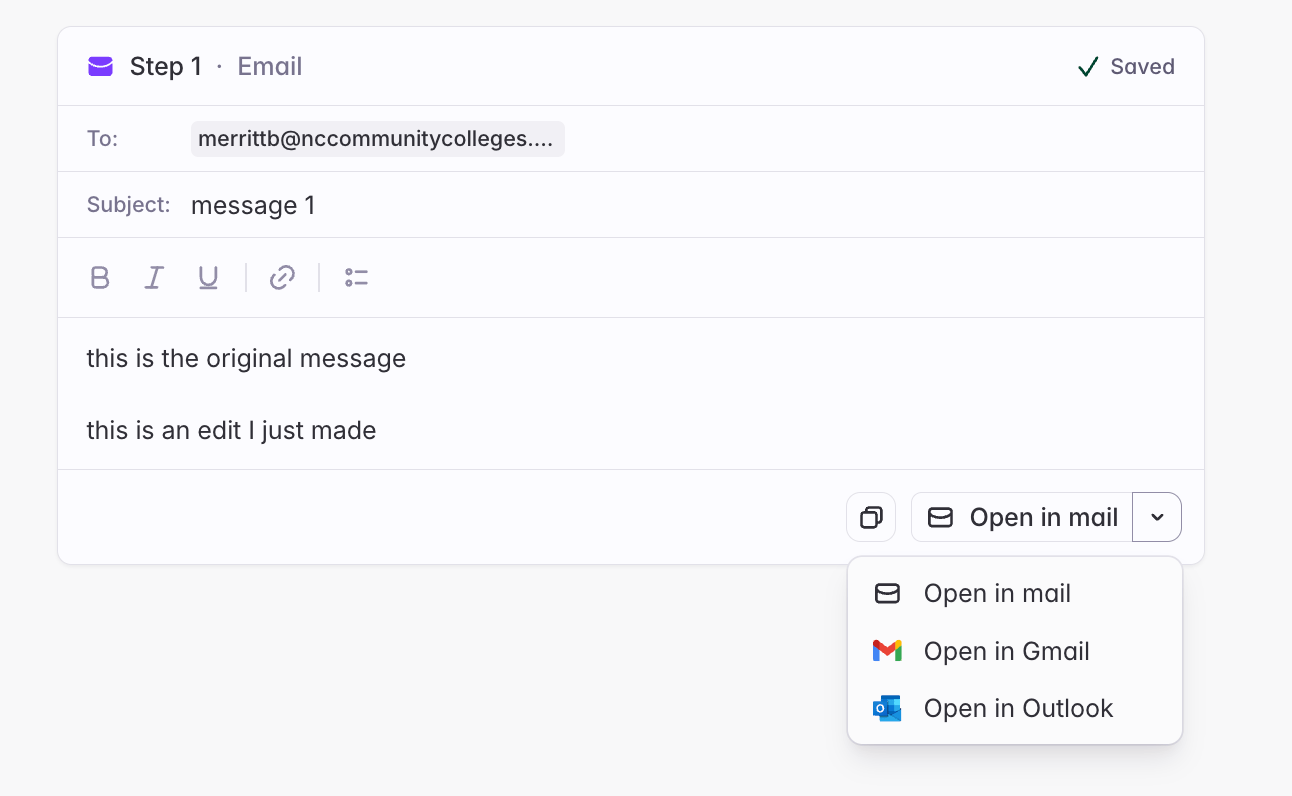Click the Gmail logo in the menu
This screenshot has width=1292, height=796.
[887, 651]
